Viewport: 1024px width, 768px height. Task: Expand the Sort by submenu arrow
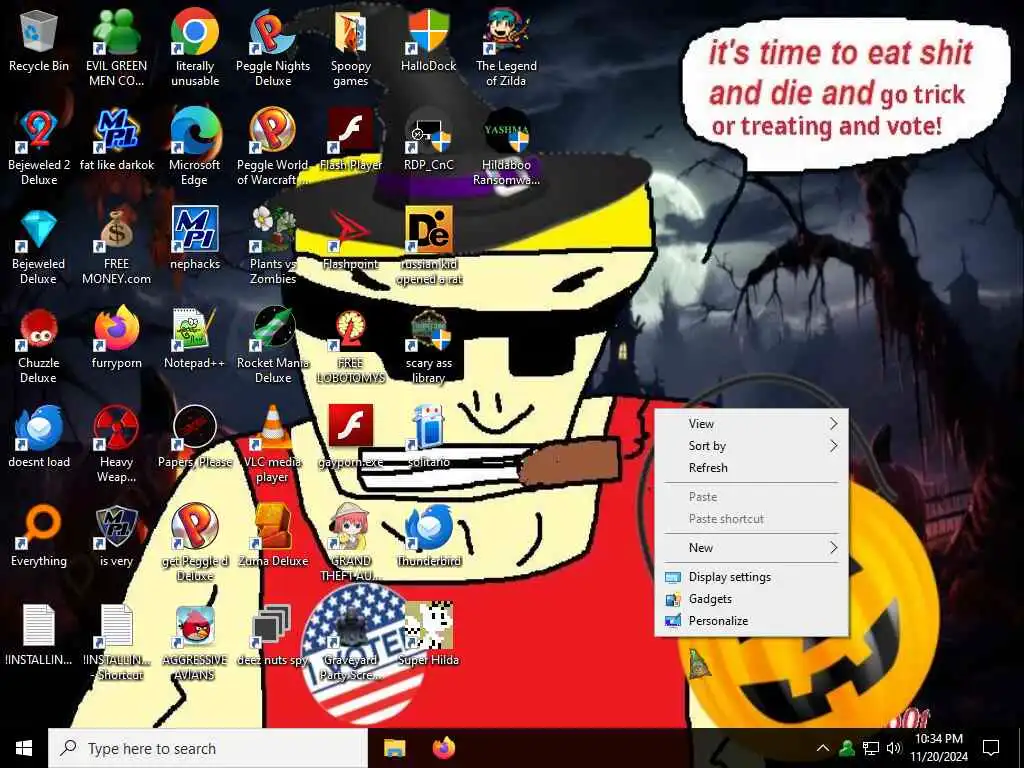pyautogui.click(x=833, y=446)
